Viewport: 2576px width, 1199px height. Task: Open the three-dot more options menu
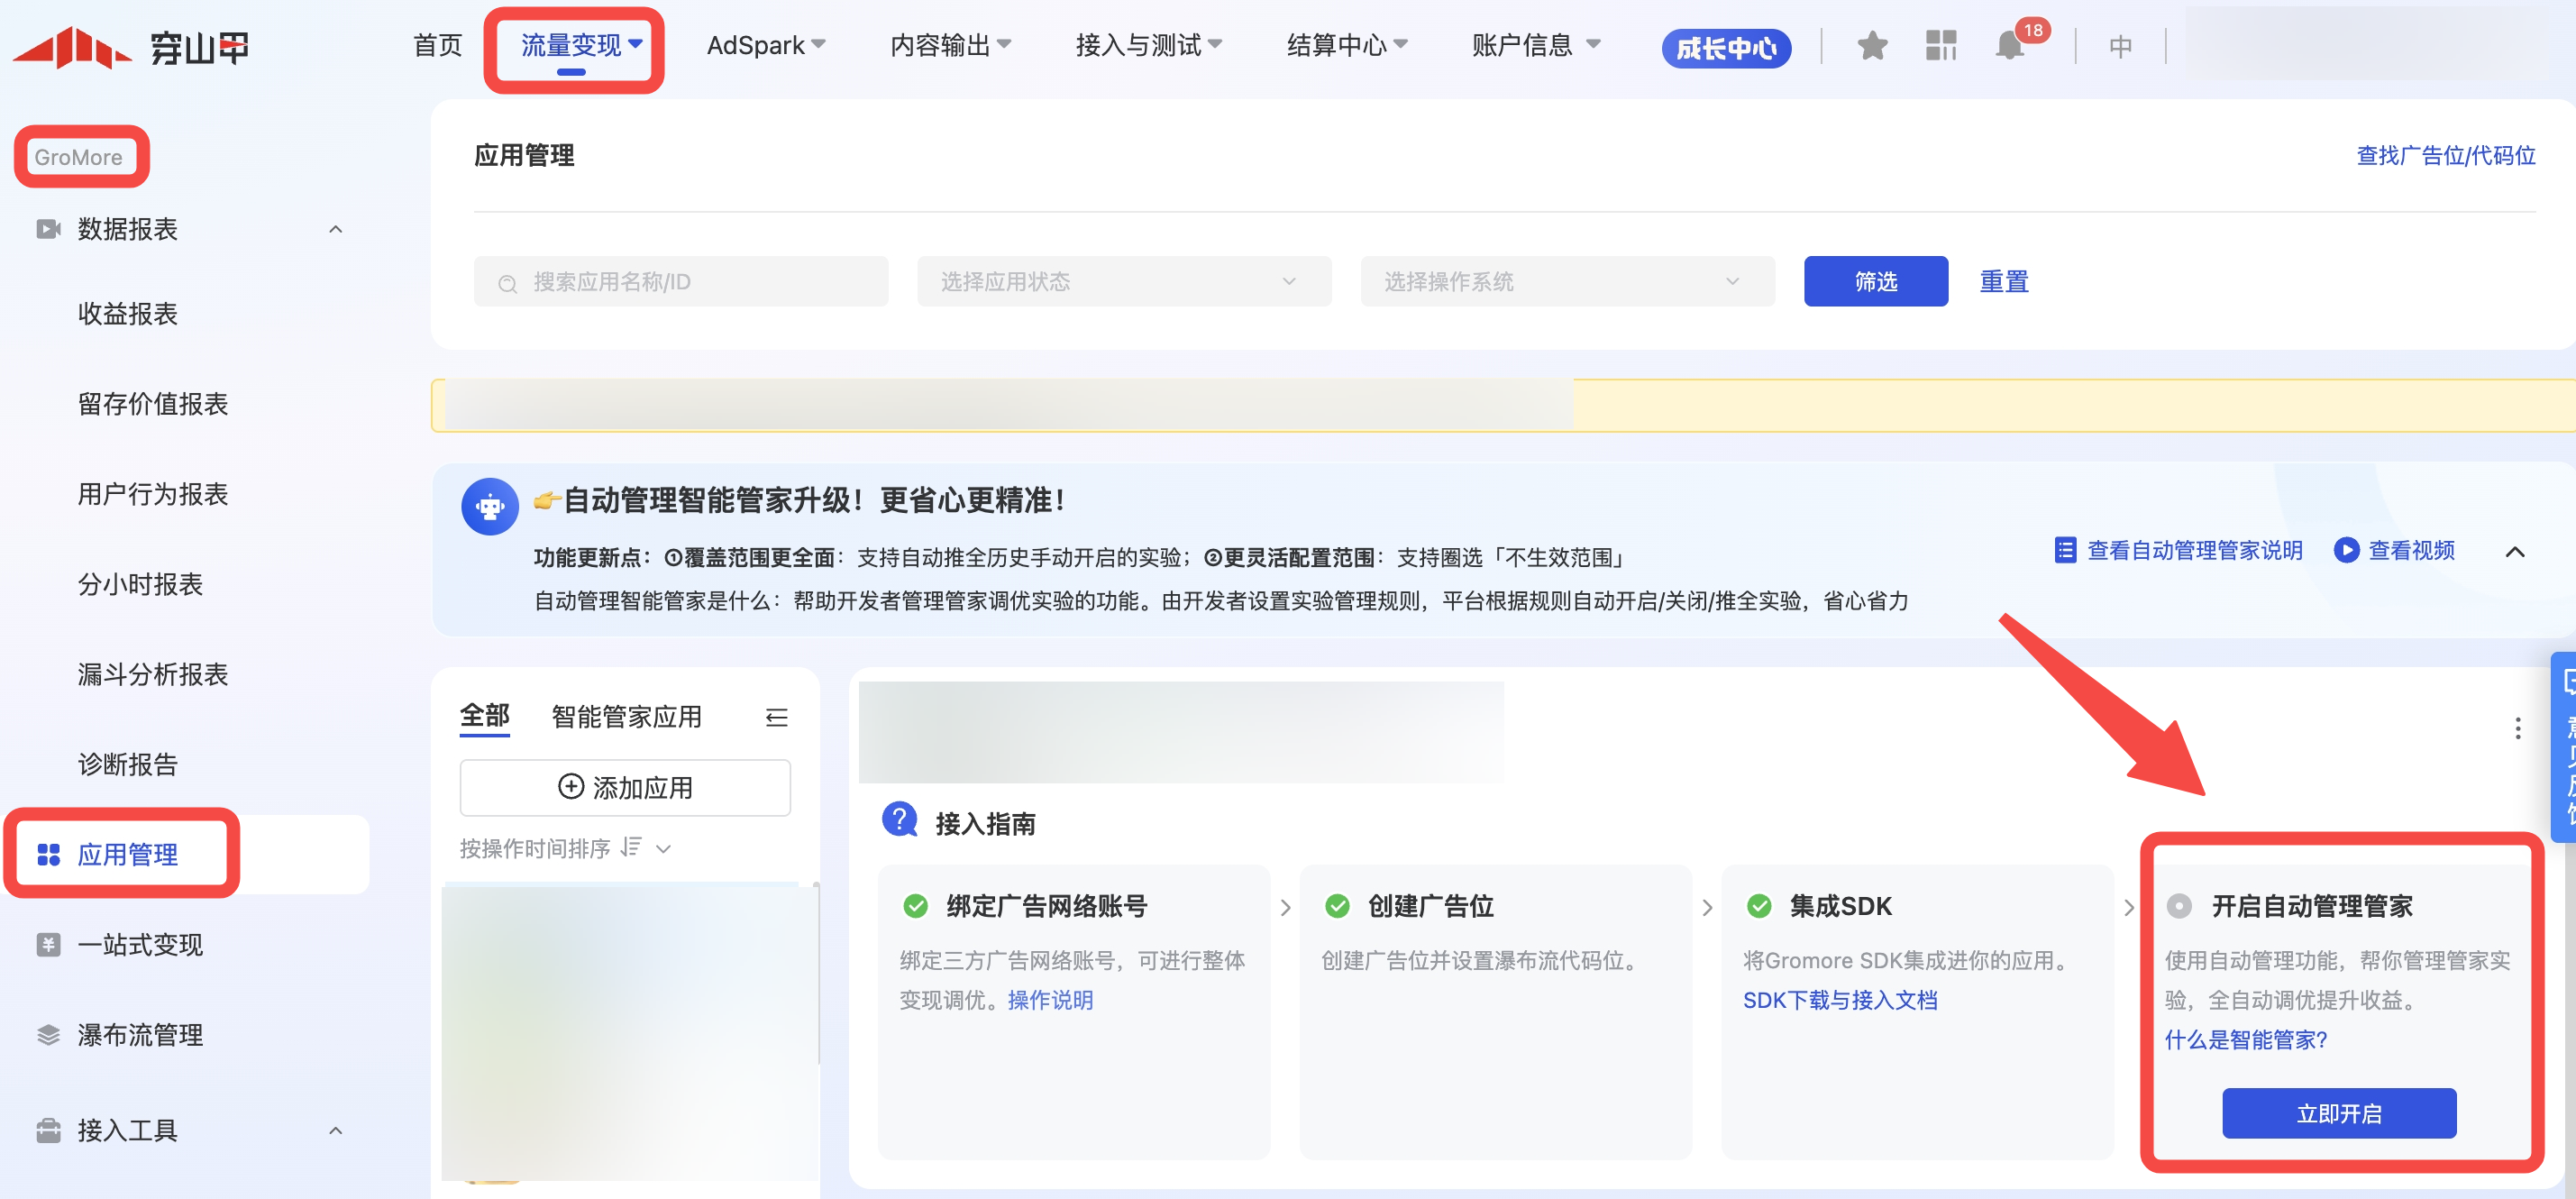2517,728
